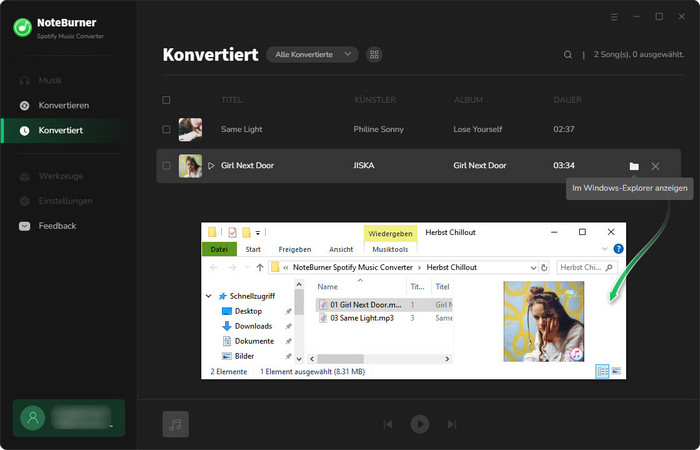Click the Explorer back arrow
This screenshot has height=450, width=700.
tap(214, 267)
